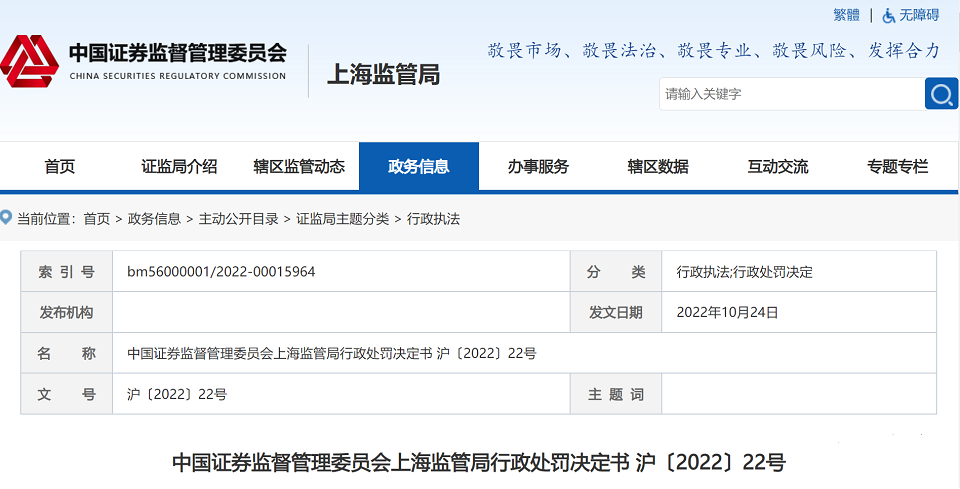Click the date 2022年10月24日

click(727, 312)
